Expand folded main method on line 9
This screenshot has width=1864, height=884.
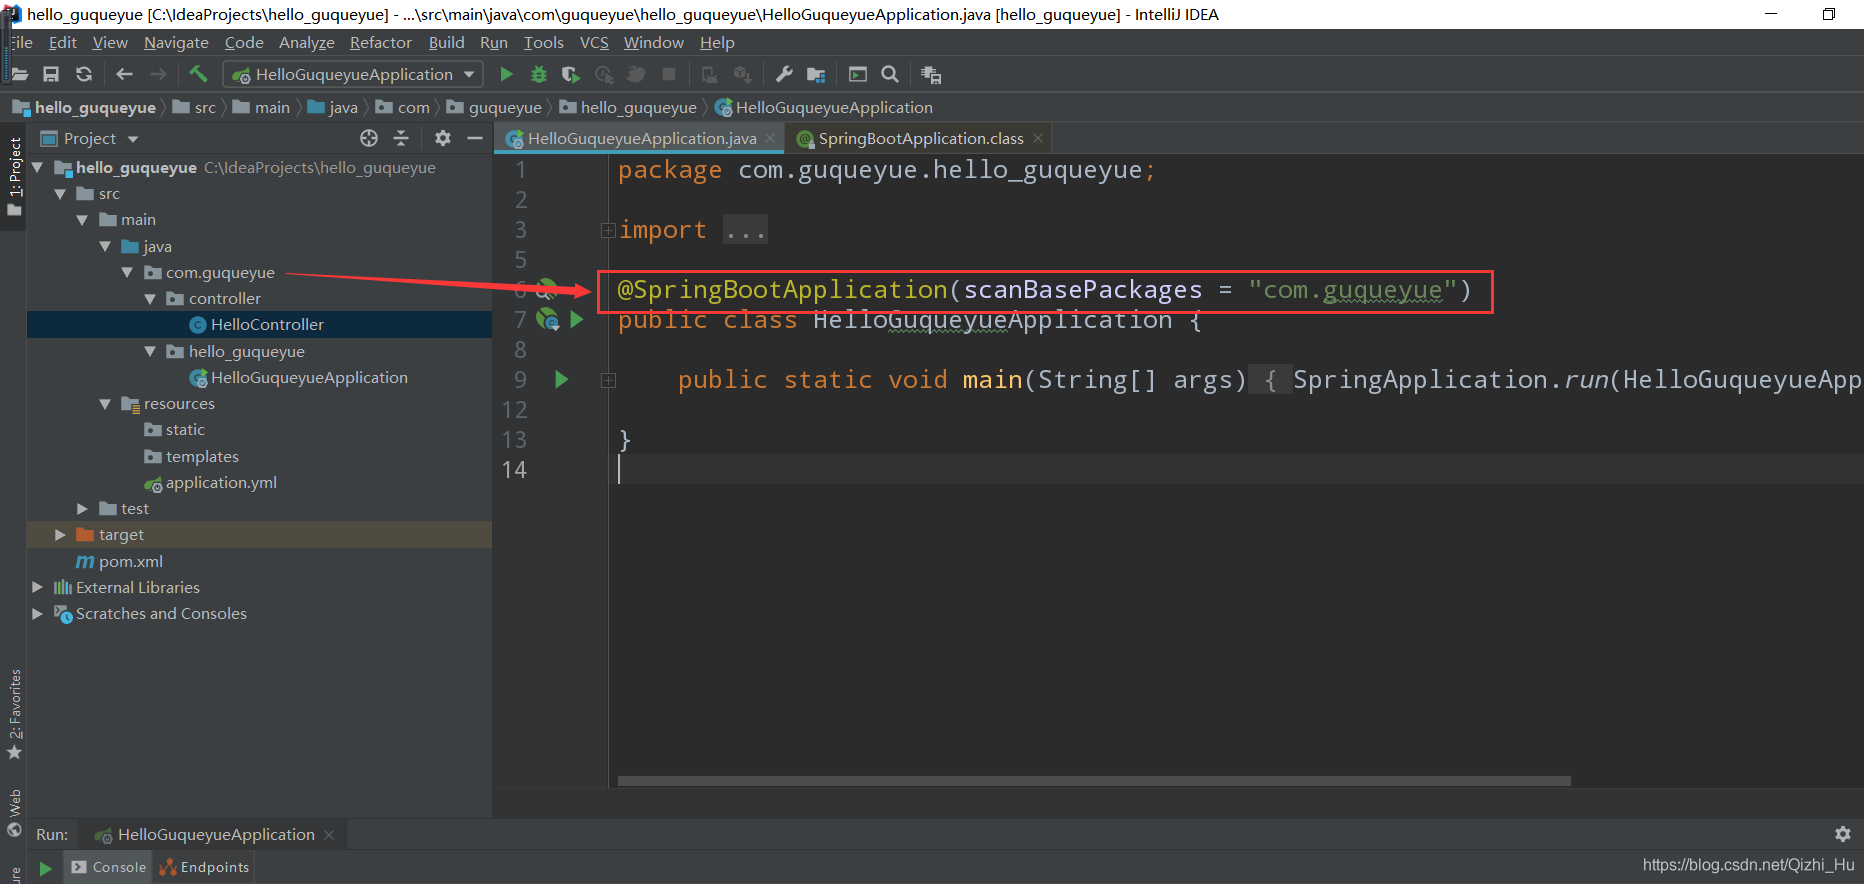tap(608, 380)
